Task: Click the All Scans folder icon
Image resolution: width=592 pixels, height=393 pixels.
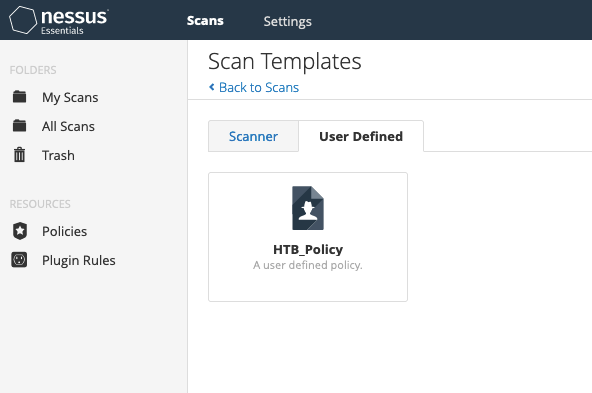Action: tap(19, 125)
